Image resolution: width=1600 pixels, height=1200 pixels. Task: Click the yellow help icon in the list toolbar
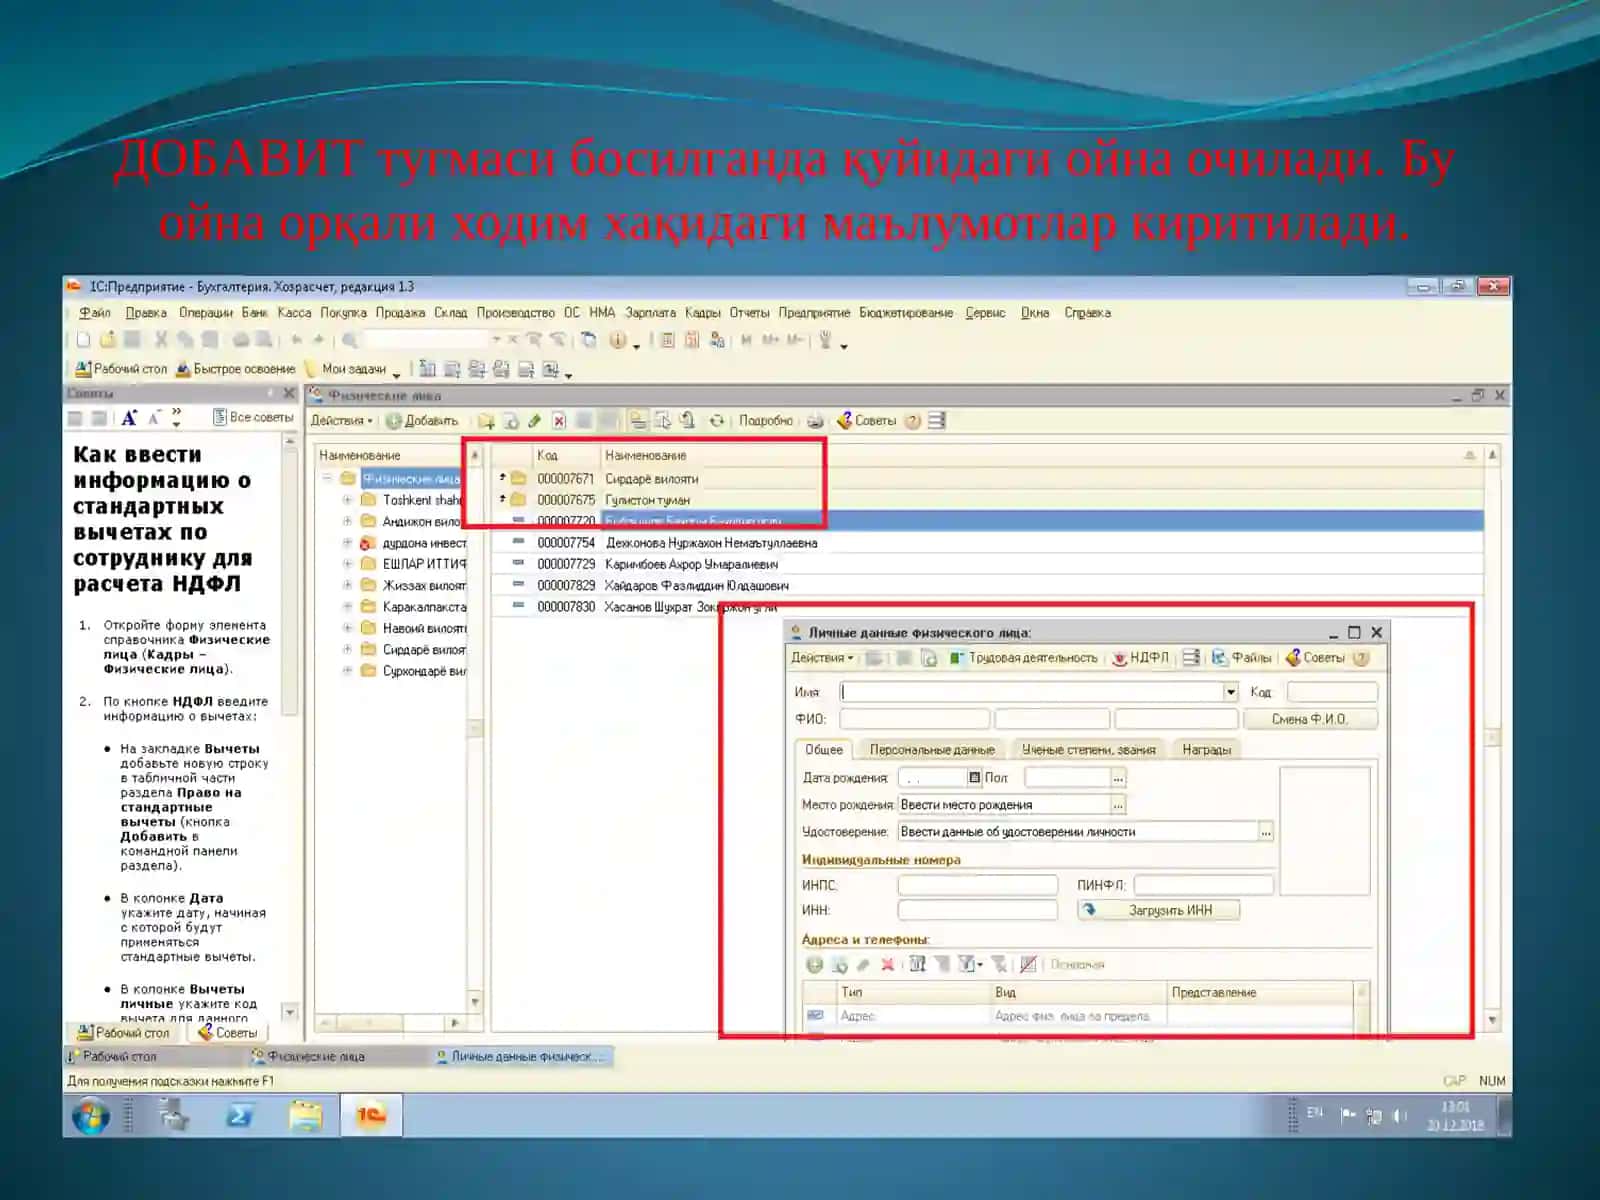point(912,421)
